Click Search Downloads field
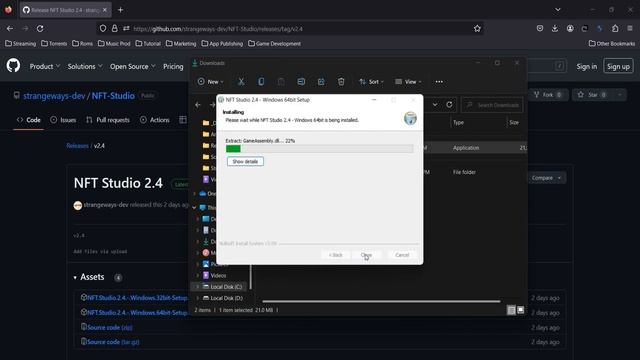 click(492, 105)
